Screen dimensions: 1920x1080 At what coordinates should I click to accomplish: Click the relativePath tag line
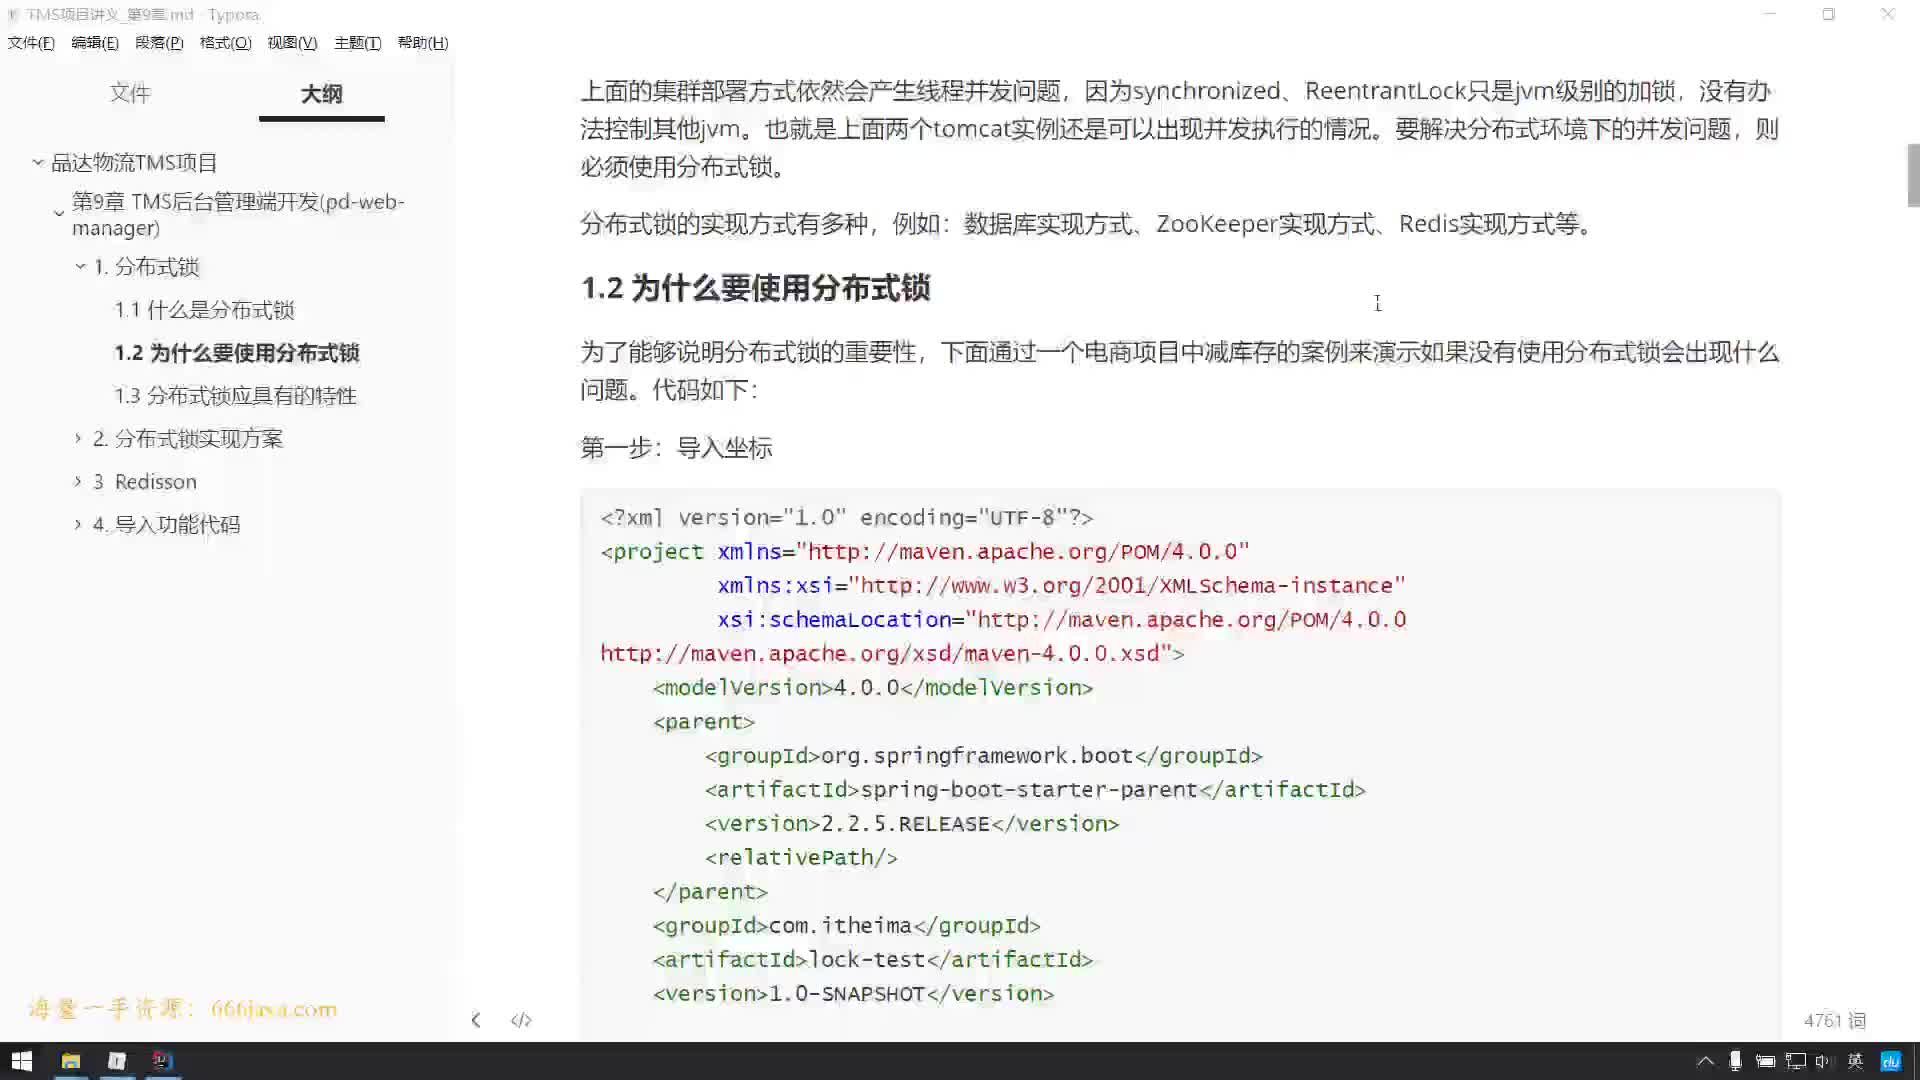(801, 858)
